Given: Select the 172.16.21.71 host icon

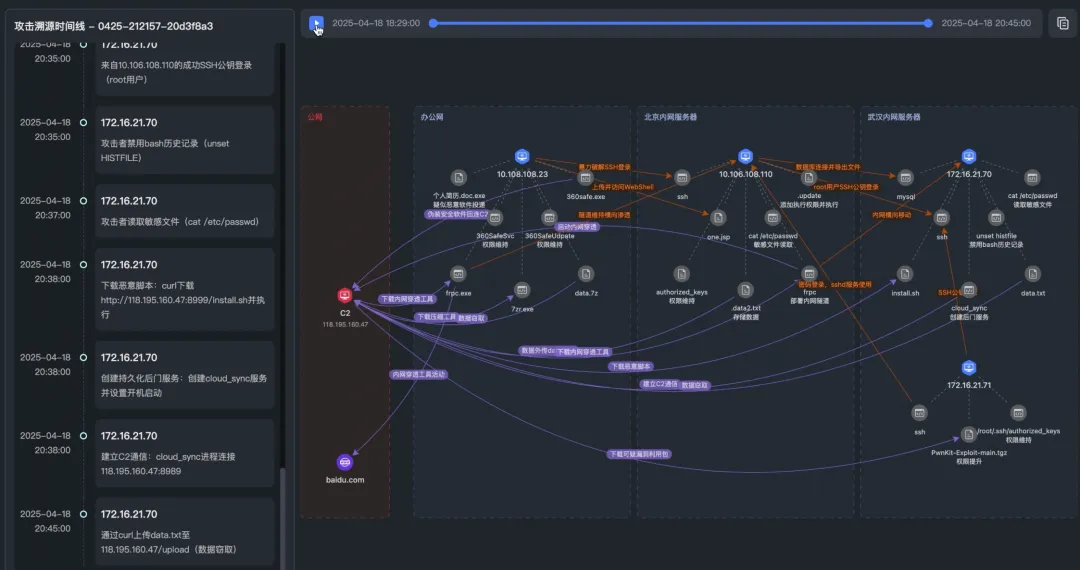Looking at the screenshot, I should click(968, 368).
